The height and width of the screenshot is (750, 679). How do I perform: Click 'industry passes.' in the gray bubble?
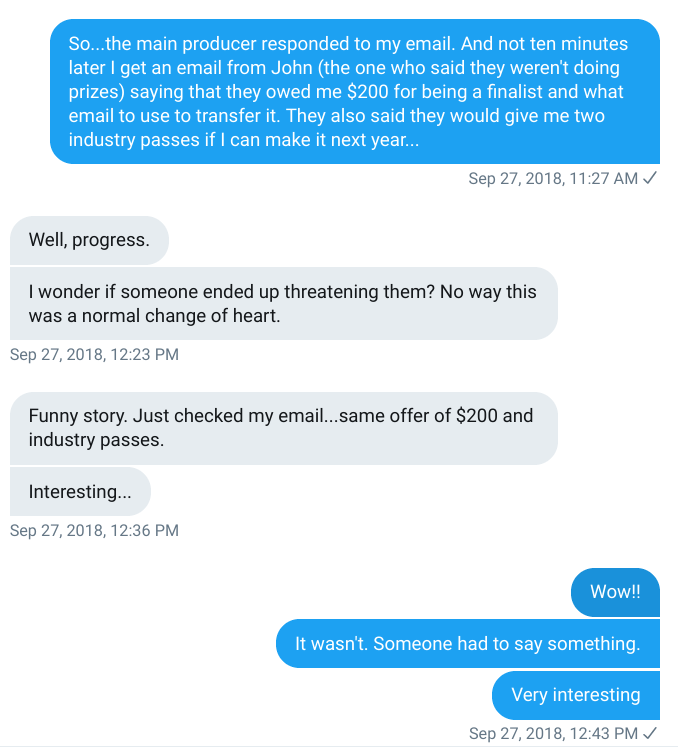(x=96, y=440)
